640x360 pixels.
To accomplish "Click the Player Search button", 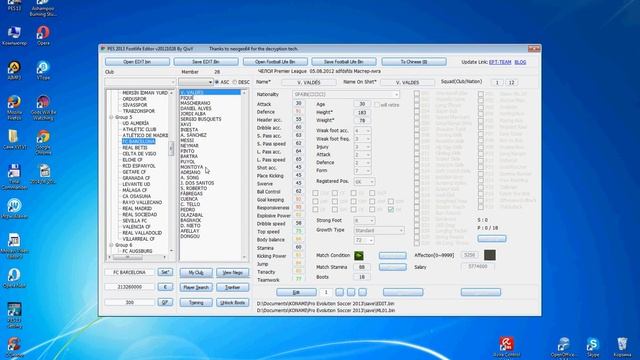I will 196,287.
